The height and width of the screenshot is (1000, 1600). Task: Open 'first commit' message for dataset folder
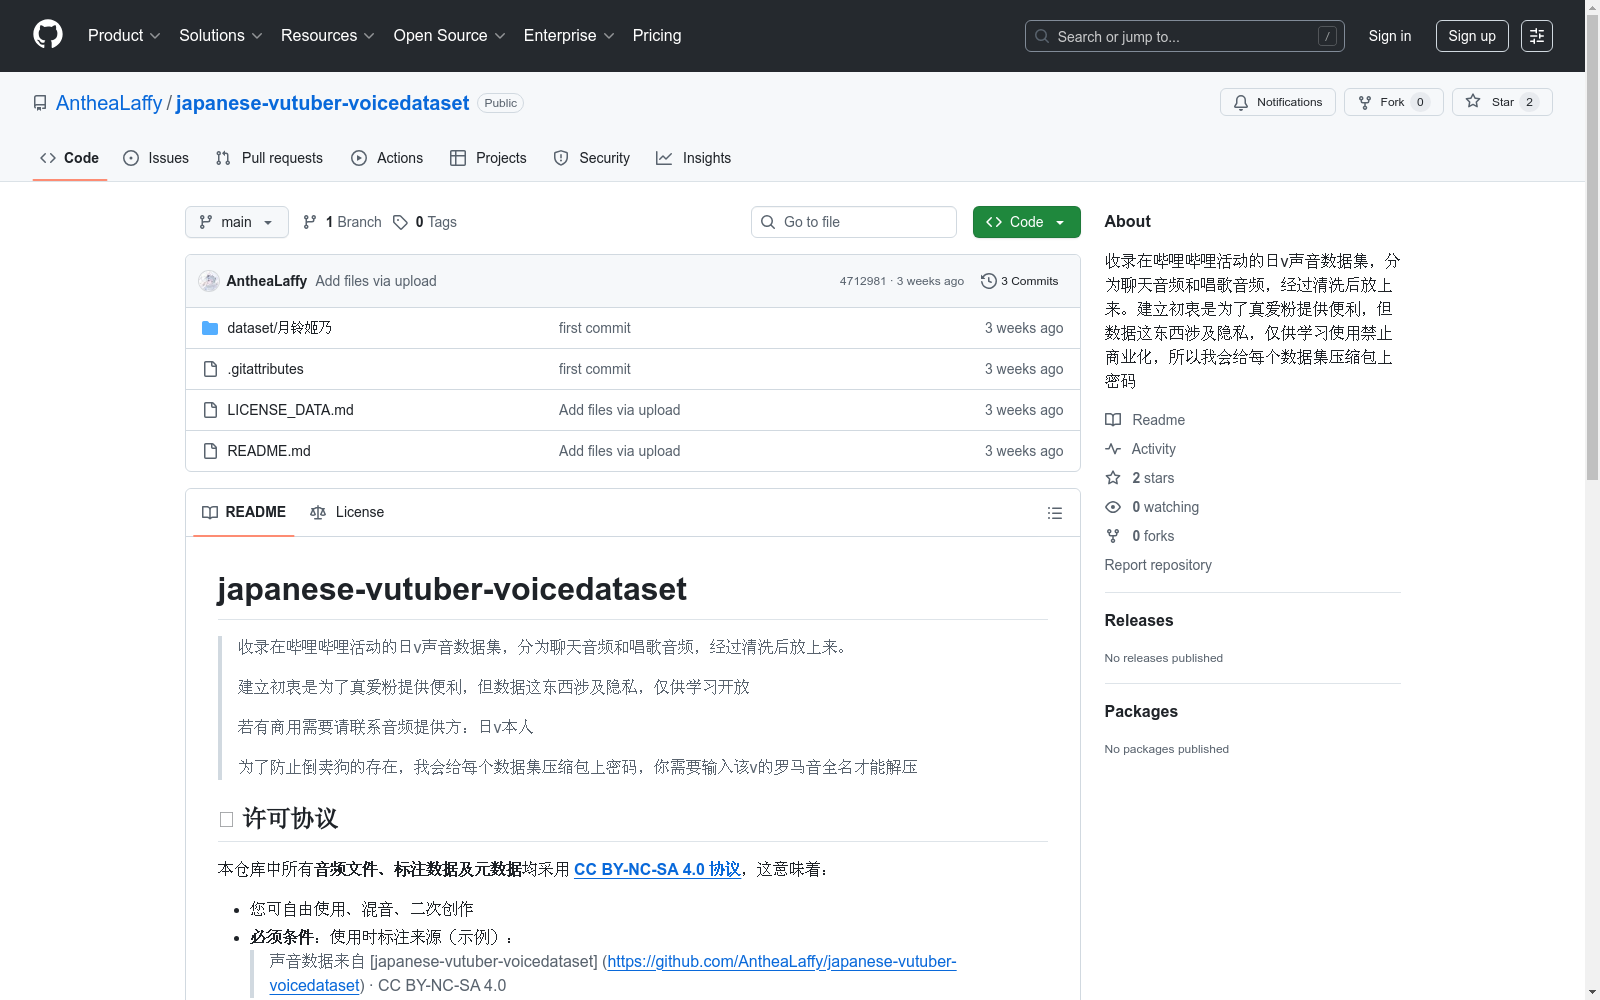click(595, 328)
